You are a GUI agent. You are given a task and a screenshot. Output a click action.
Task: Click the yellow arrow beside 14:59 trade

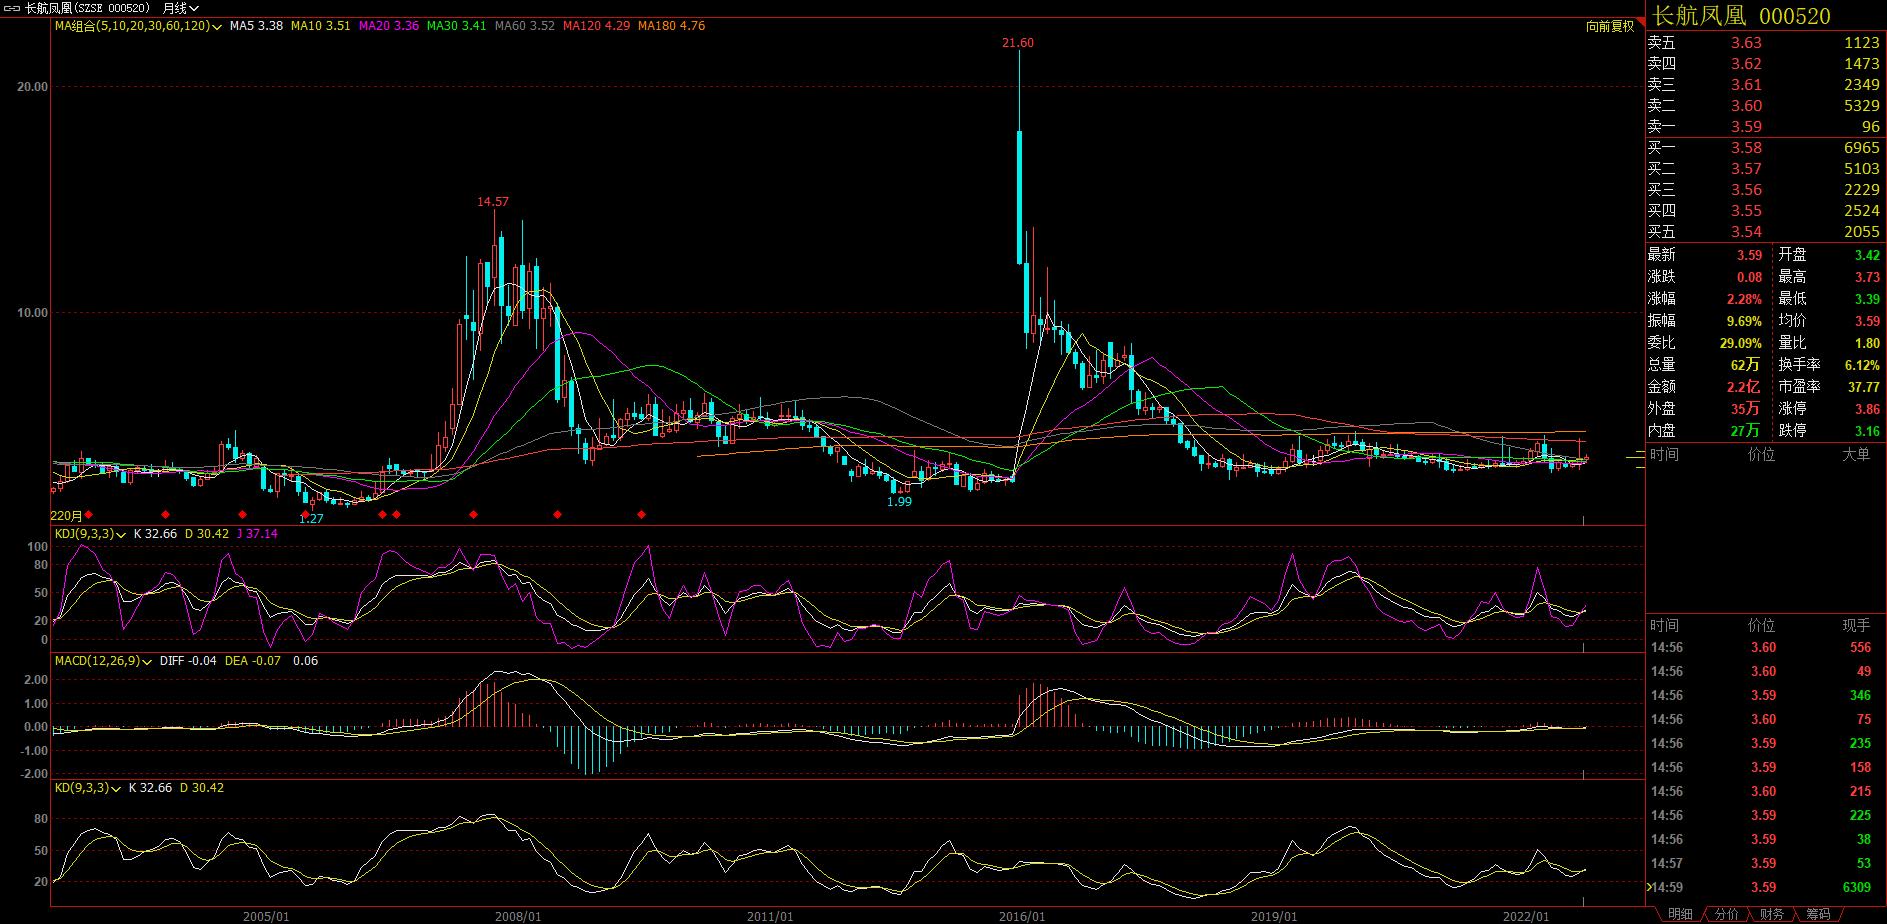(1650, 887)
